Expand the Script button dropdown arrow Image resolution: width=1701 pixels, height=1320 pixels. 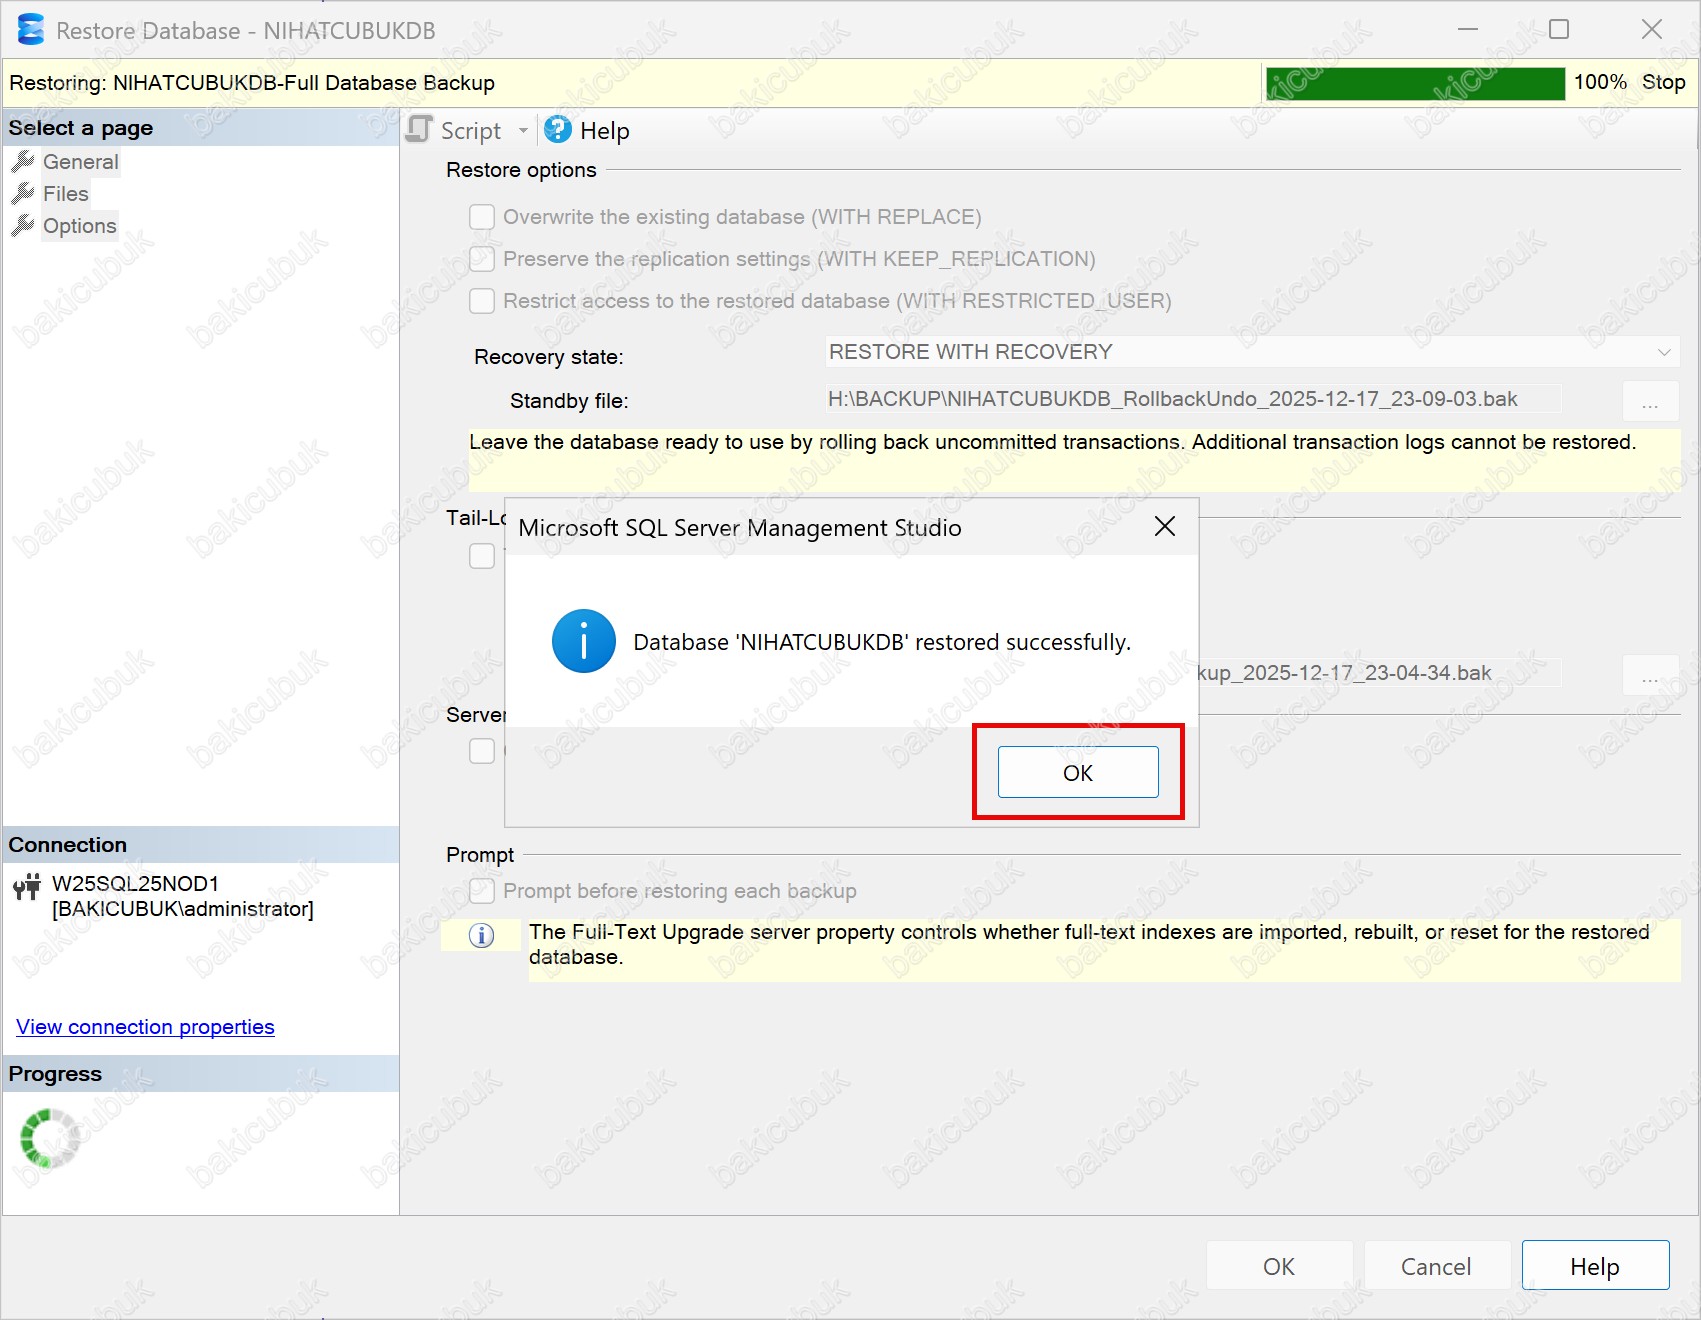tap(523, 131)
